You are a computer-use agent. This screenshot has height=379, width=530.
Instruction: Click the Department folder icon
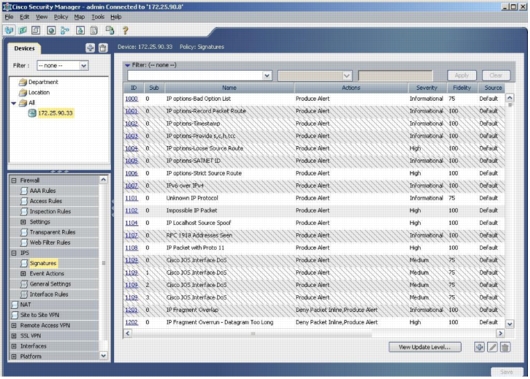click(x=23, y=82)
